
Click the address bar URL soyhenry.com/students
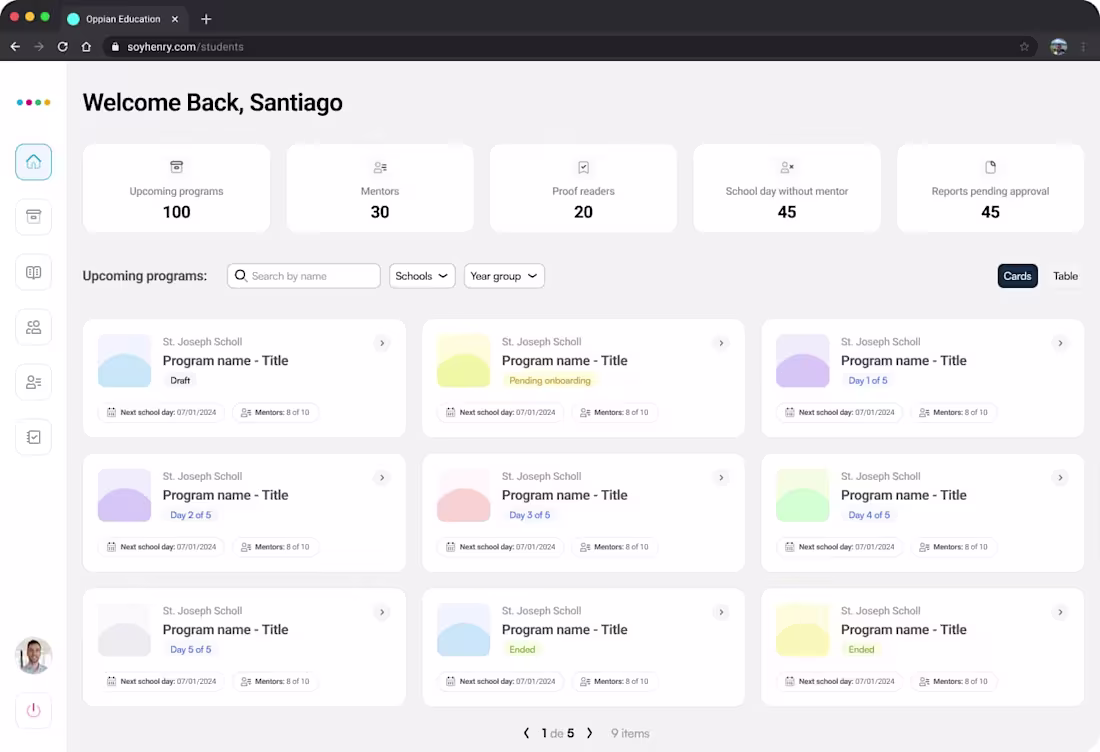coord(185,46)
